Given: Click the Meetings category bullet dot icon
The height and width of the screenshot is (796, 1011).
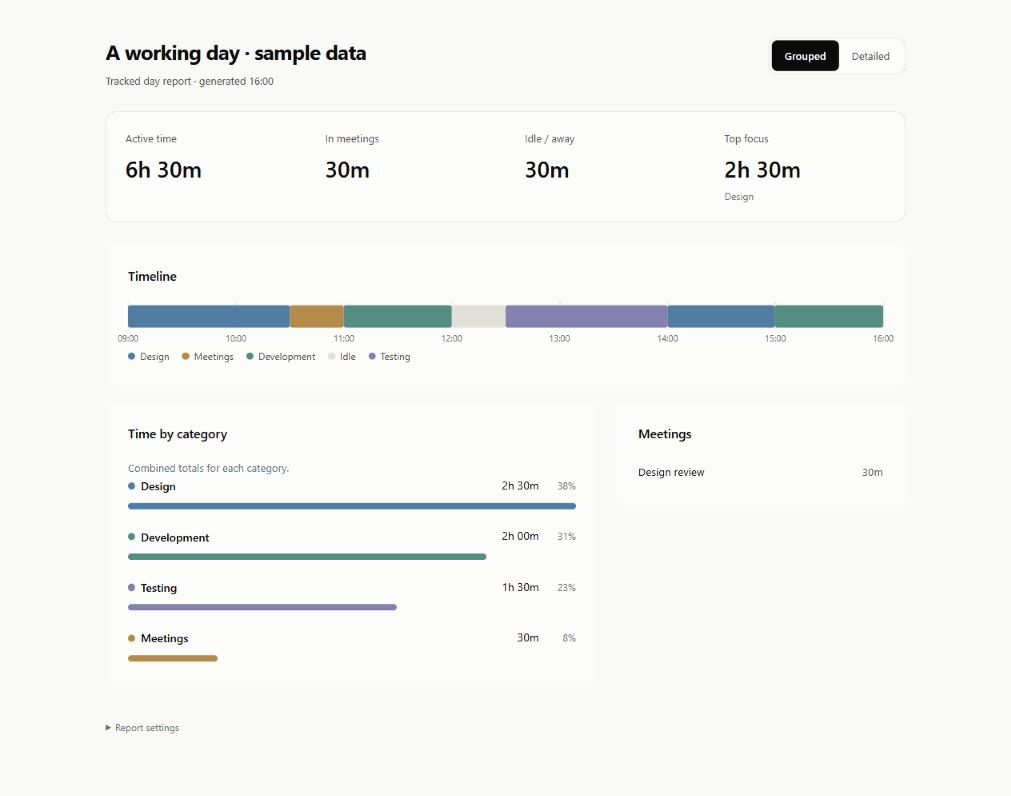Looking at the screenshot, I should point(132,638).
